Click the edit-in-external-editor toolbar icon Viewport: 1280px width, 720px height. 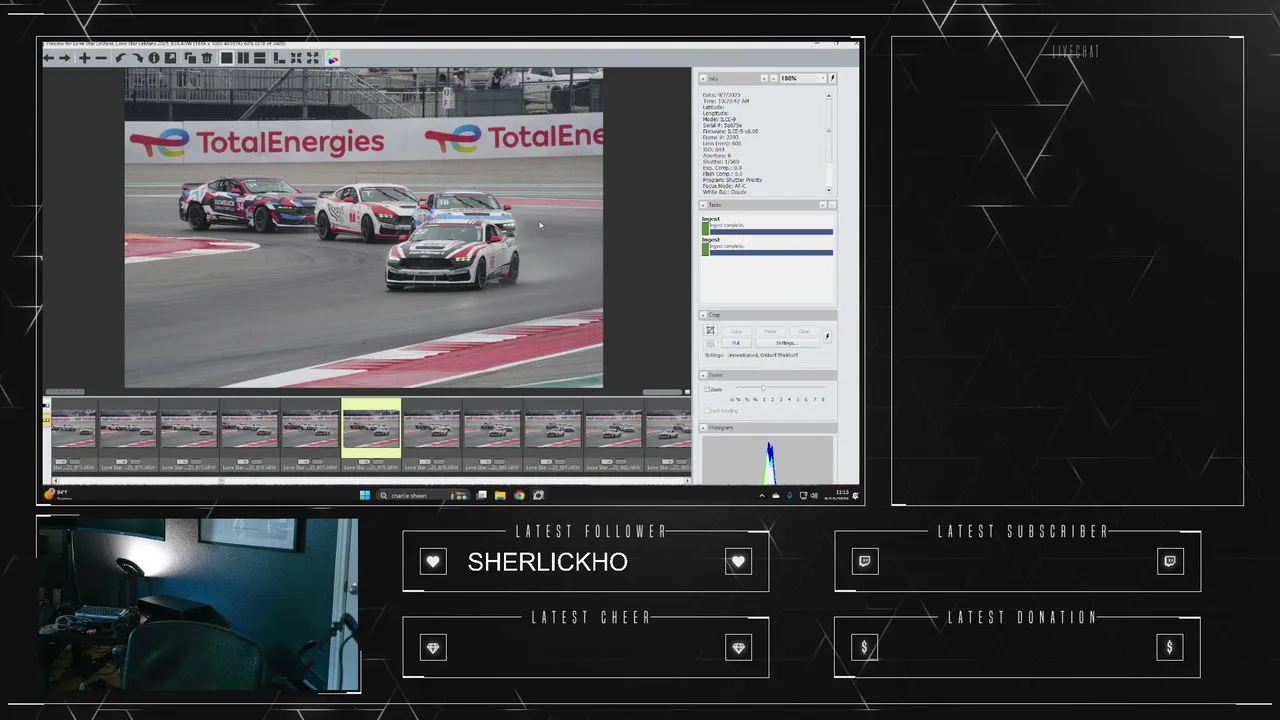tap(170, 58)
